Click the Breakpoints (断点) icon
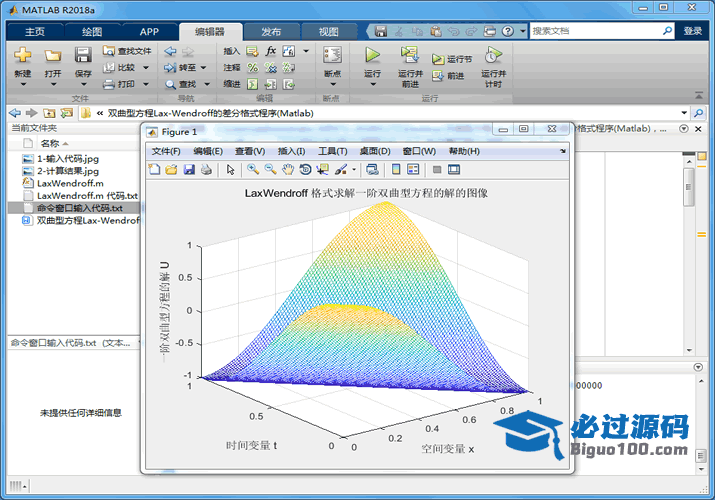The width and height of the screenshot is (715, 500). pos(332,55)
